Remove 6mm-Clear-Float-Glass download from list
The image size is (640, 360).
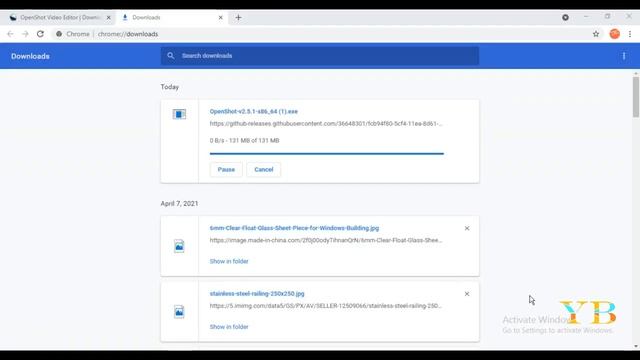point(467,228)
